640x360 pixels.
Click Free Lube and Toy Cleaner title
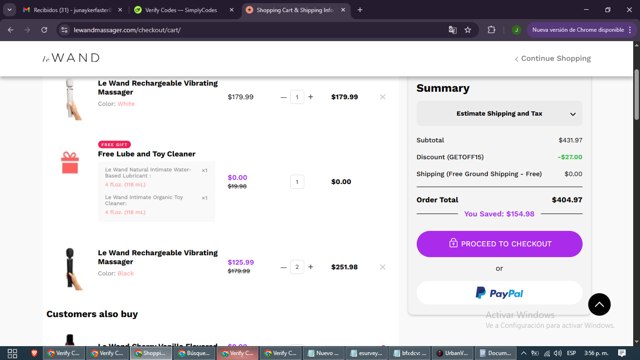click(147, 154)
